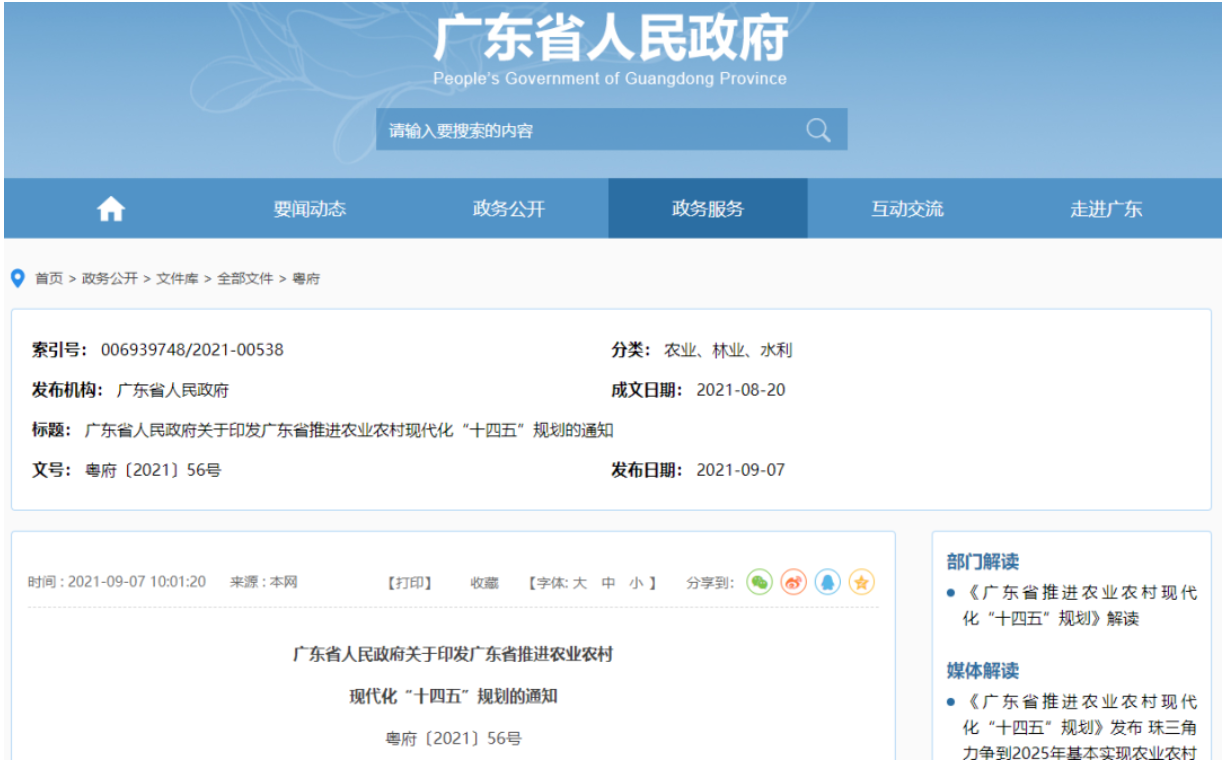Image resolution: width=1227 pixels, height=775 pixels.
Task: Open 文件库 breadcrumb link
Action: 177,279
